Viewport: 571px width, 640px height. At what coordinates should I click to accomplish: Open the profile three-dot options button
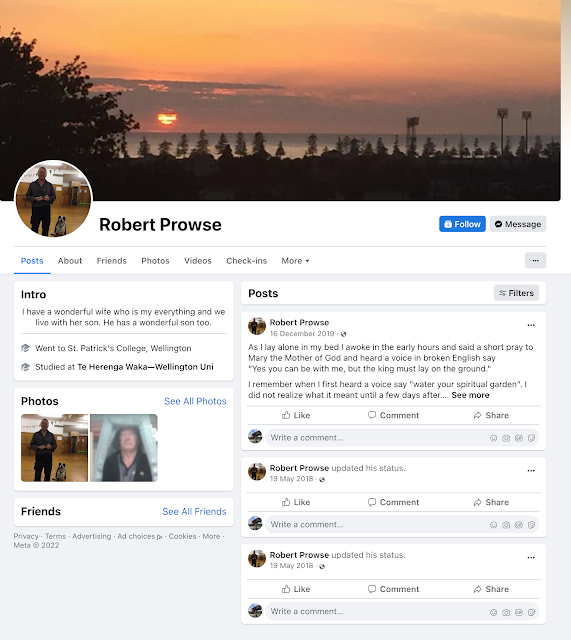click(x=535, y=260)
